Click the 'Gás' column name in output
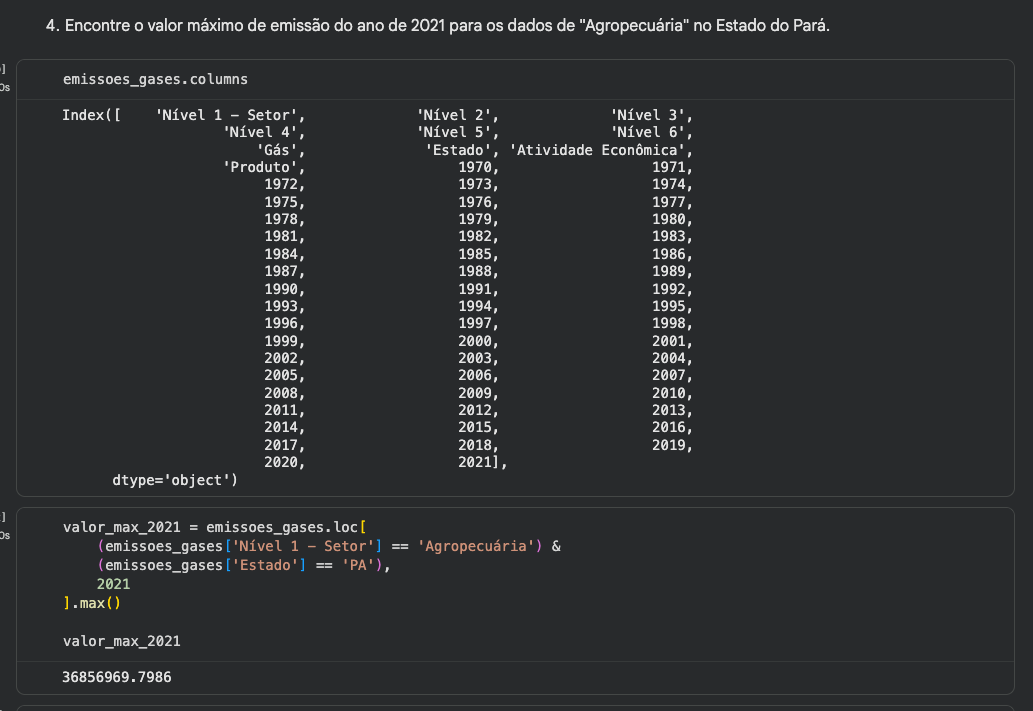This screenshot has height=711, width=1033. pos(277,150)
